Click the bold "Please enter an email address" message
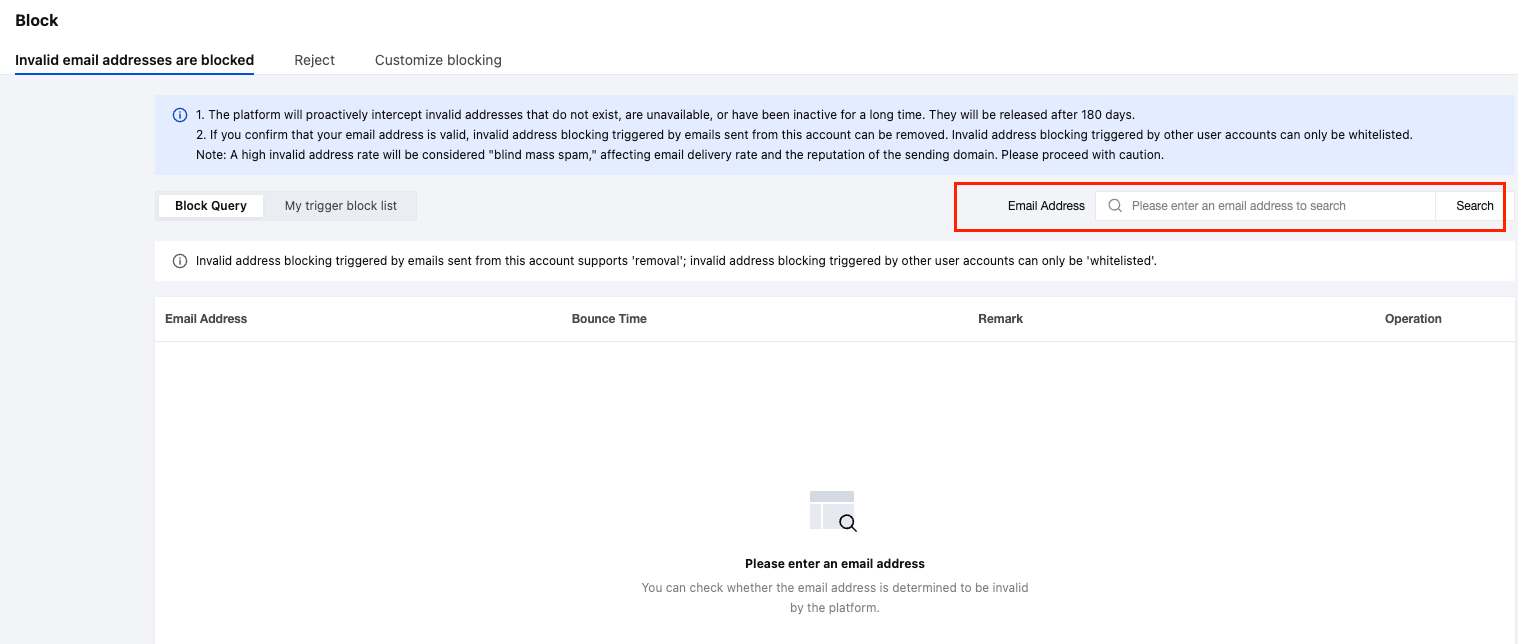 click(x=835, y=564)
